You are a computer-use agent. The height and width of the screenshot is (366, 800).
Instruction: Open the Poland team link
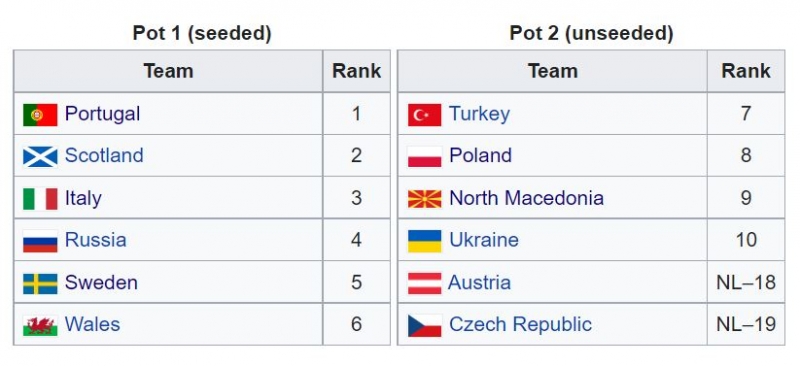480,155
